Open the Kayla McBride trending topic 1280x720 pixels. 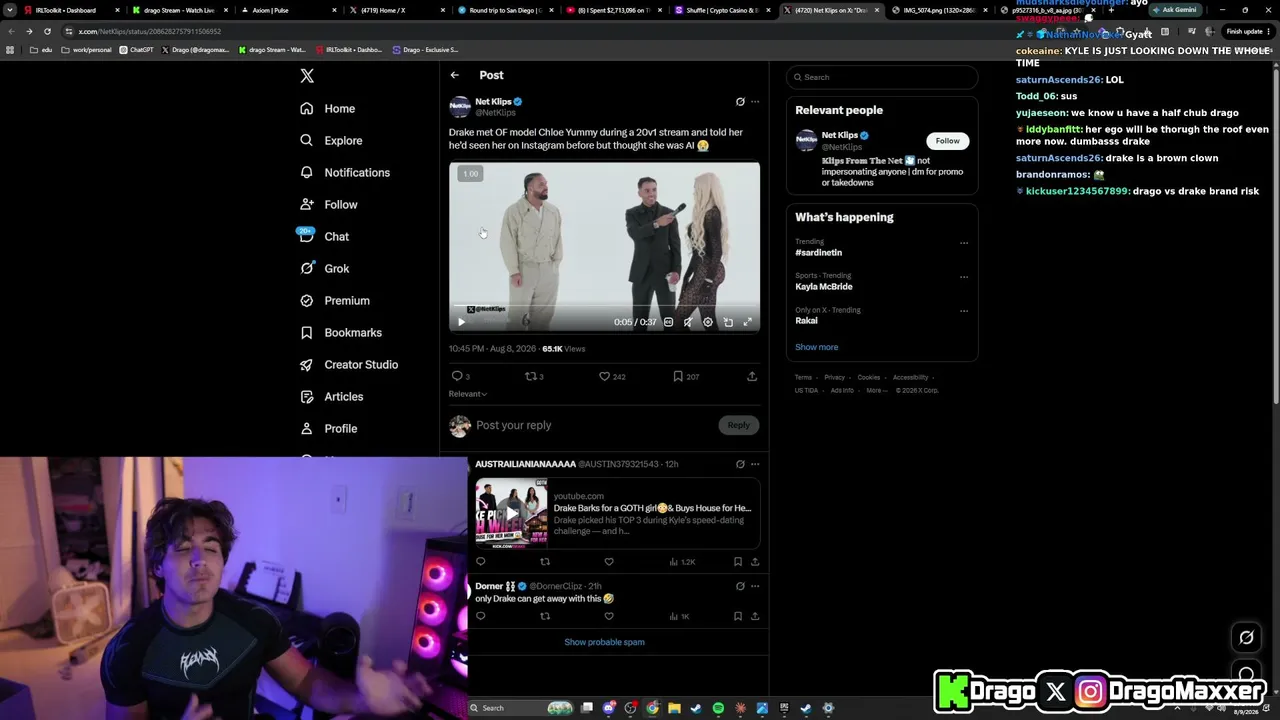click(x=824, y=287)
